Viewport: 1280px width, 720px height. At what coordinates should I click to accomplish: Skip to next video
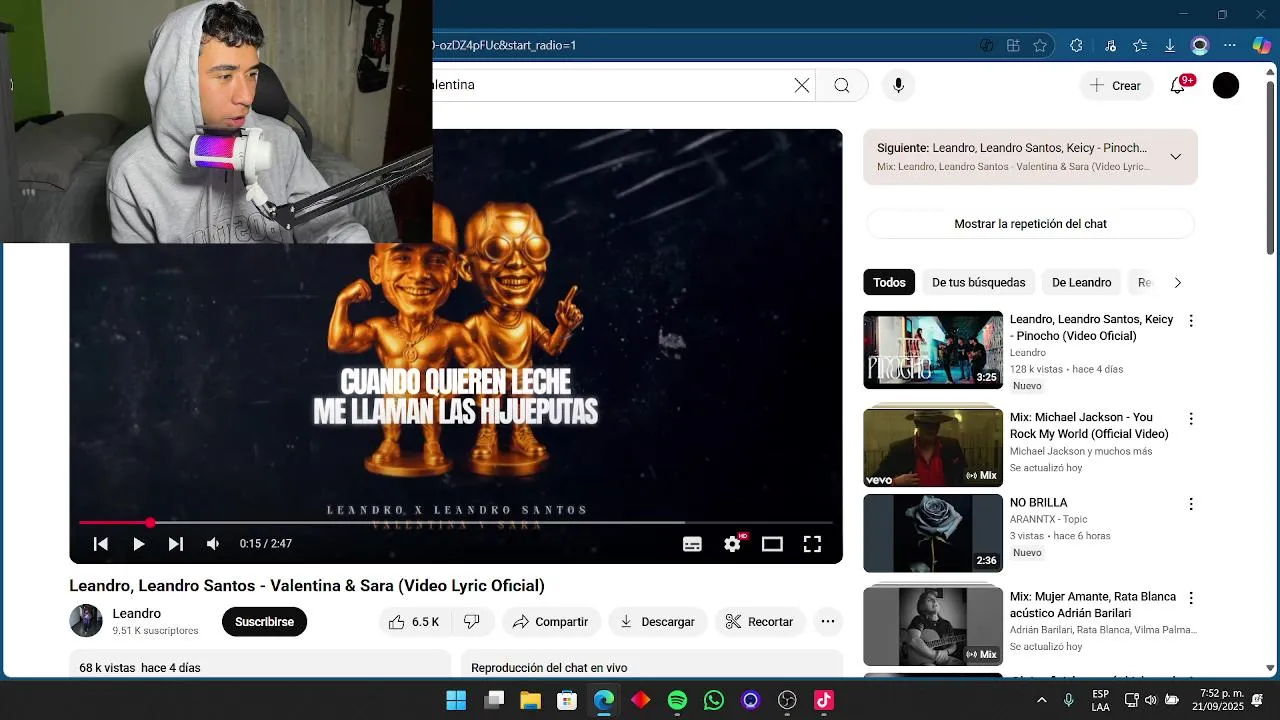(175, 544)
